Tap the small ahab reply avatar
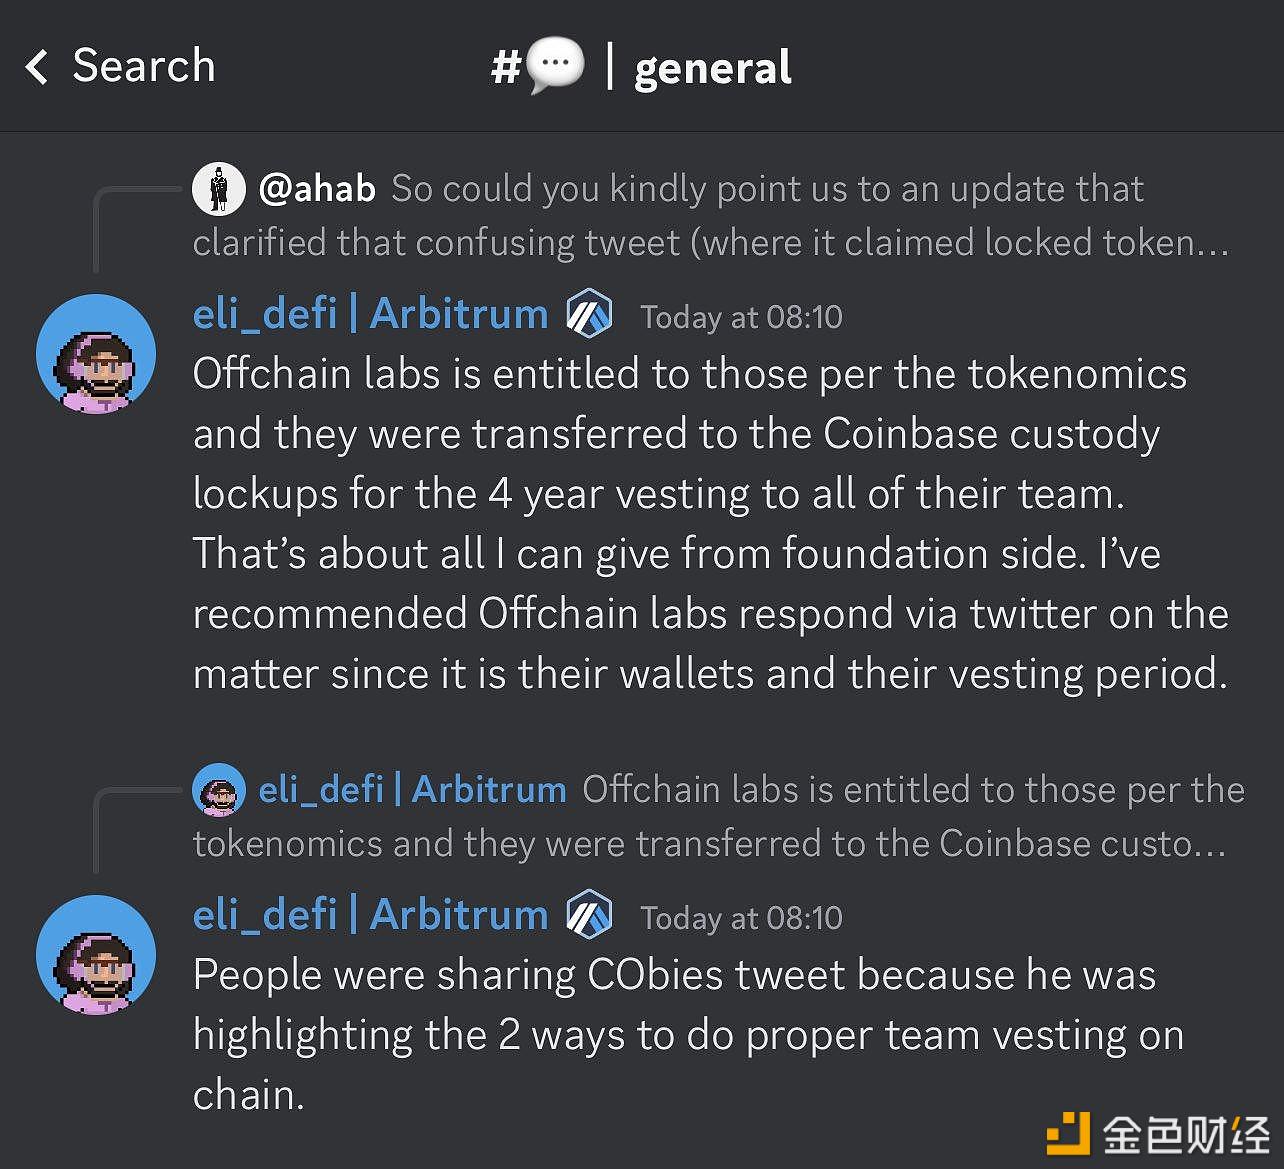This screenshot has width=1284, height=1169. pyautogui.click(x=218, y=188)
